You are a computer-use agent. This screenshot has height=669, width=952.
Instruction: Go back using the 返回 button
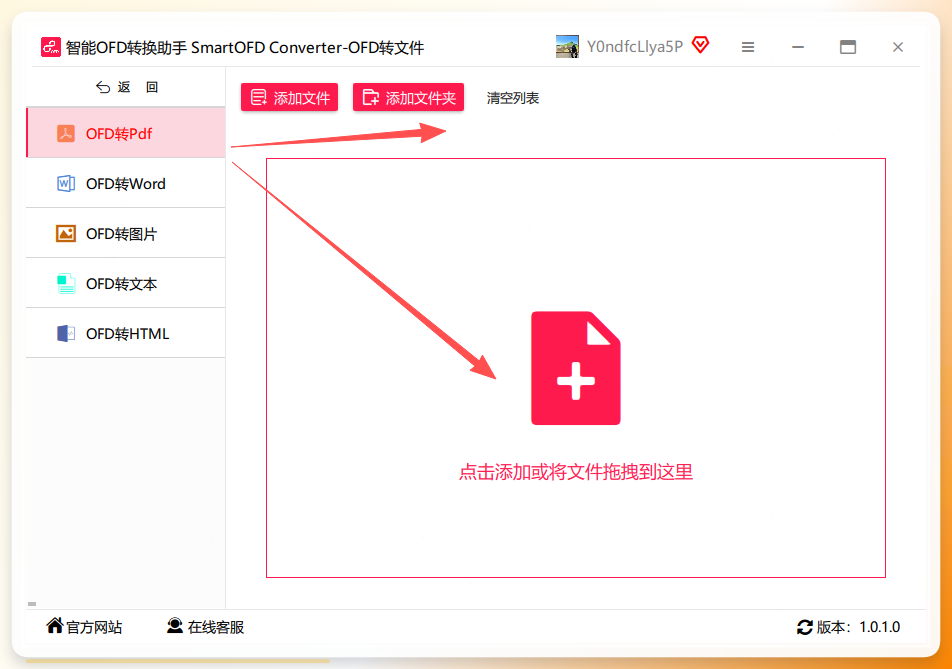pyautogui.click(x=127, y=87)
